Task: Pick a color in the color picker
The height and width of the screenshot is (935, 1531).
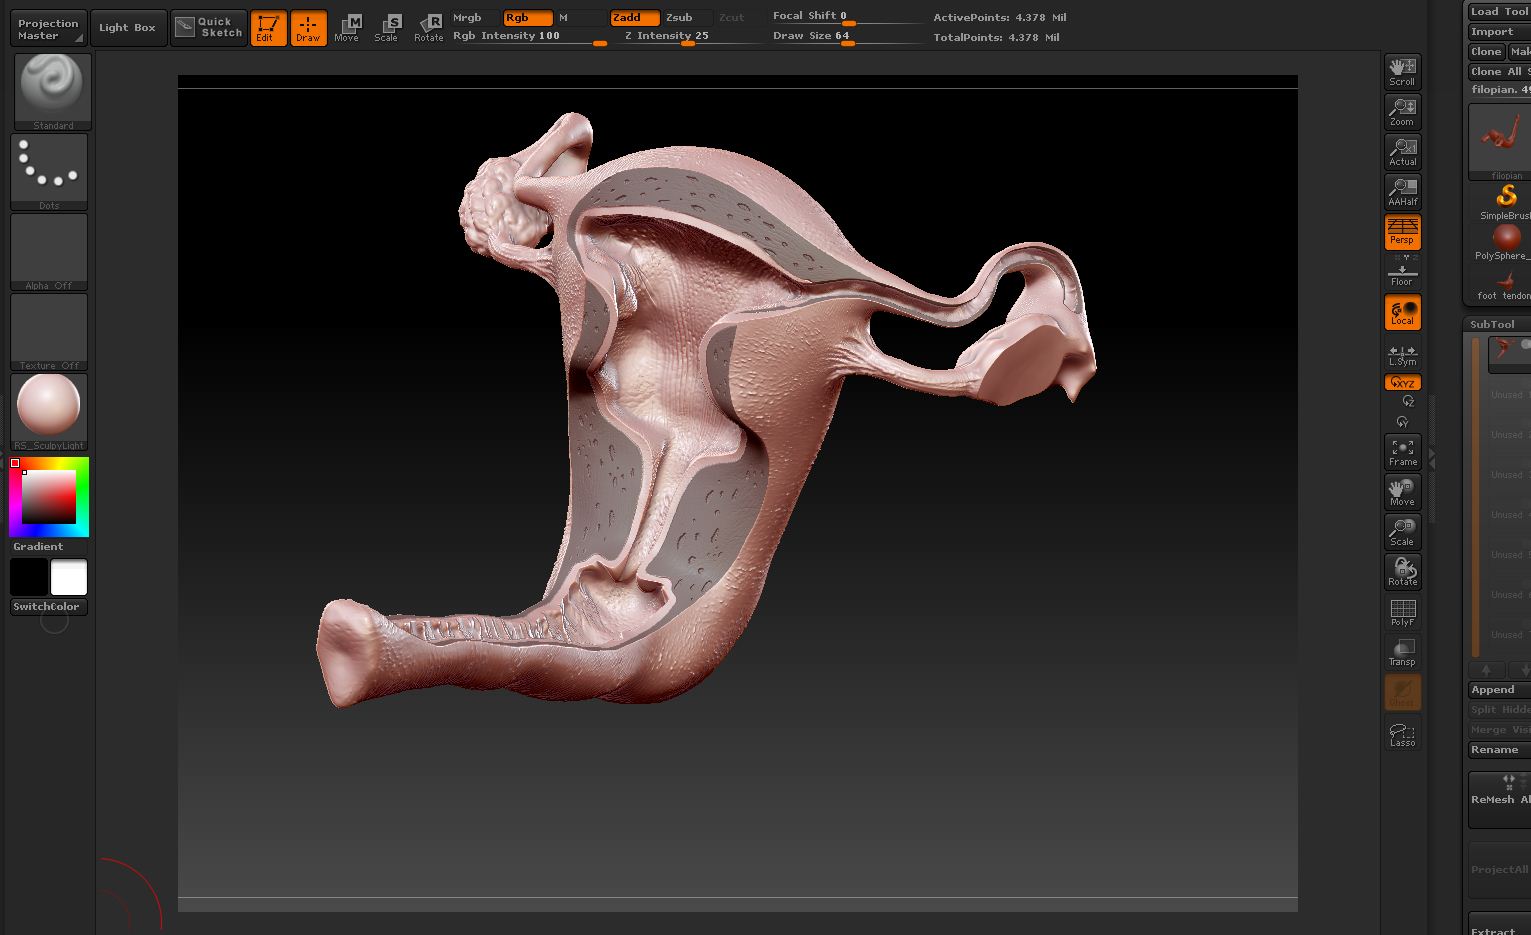Action: tap(49, 497)
